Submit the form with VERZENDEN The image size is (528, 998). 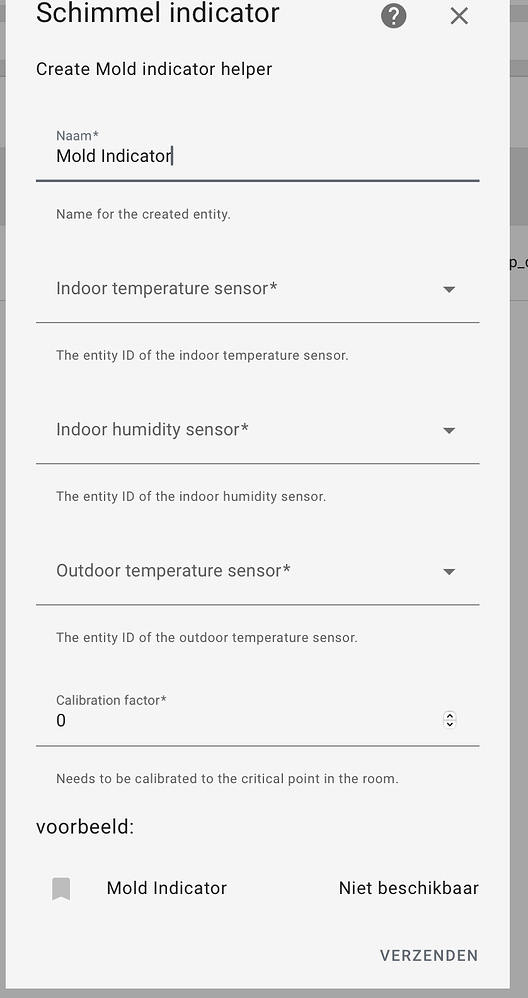click(429, 955)
